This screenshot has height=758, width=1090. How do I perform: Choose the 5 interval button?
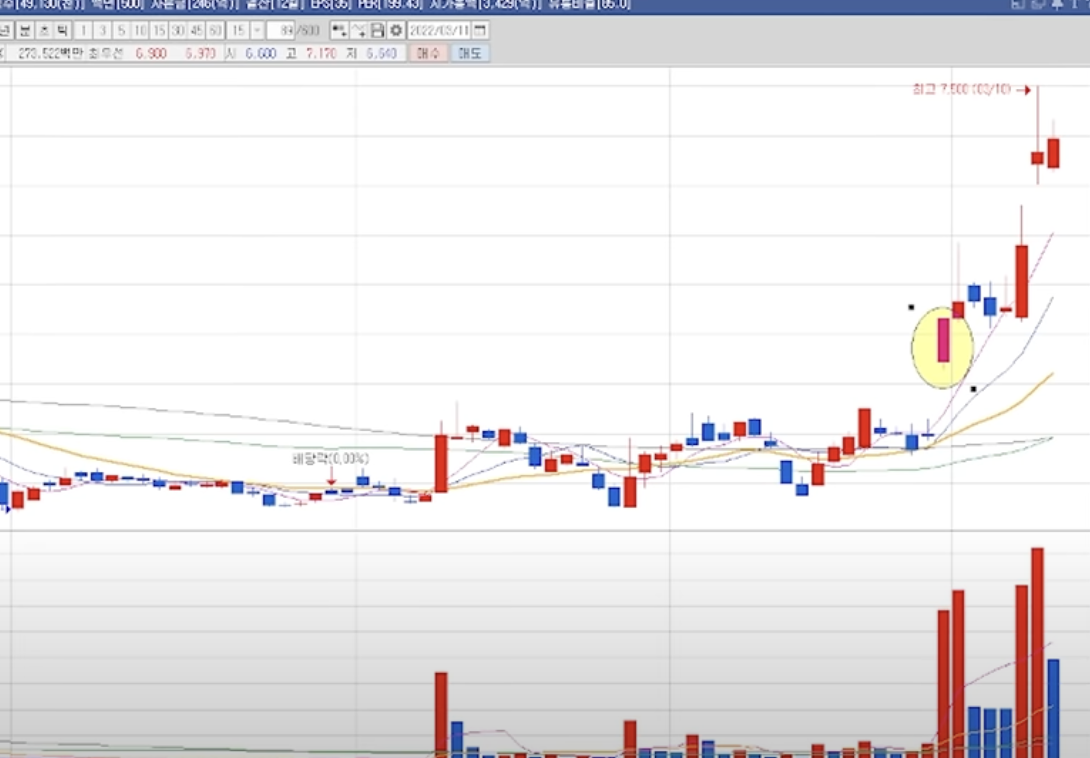click(121, 31)
